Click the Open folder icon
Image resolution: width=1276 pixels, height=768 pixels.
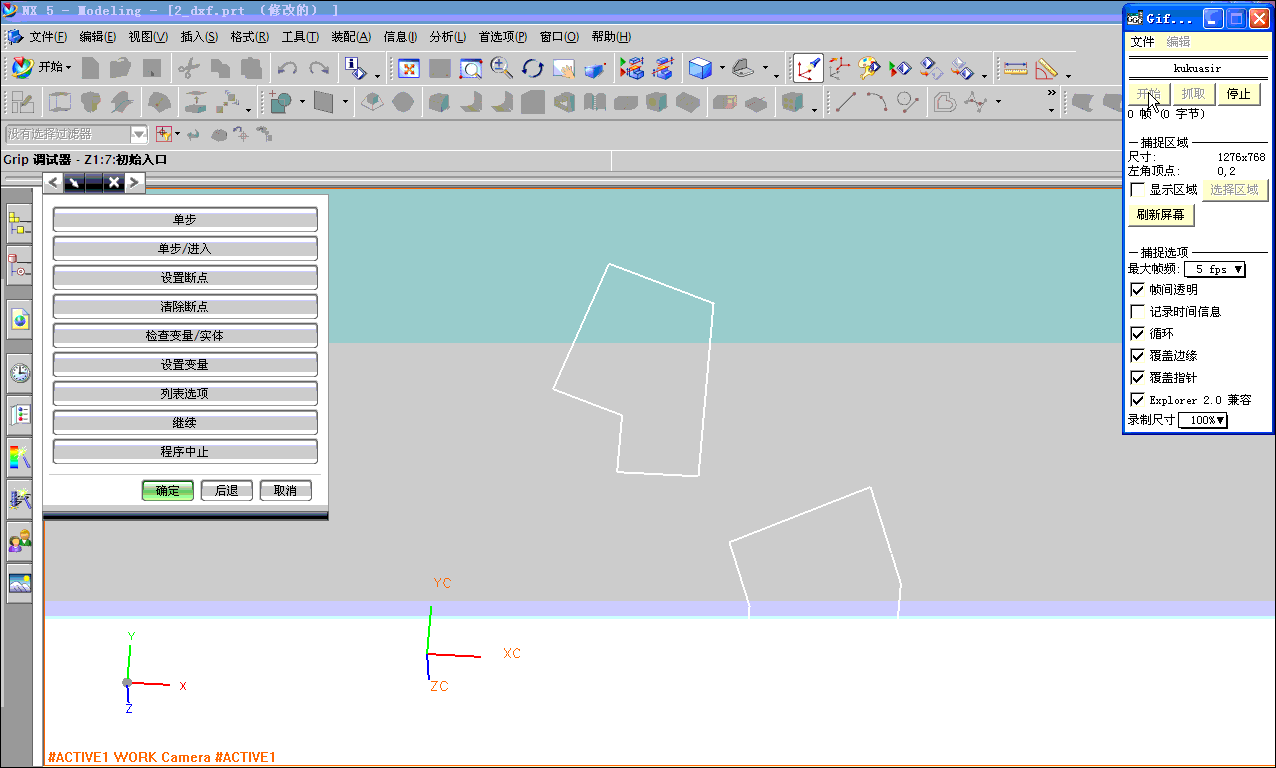[x=121, y=69]
